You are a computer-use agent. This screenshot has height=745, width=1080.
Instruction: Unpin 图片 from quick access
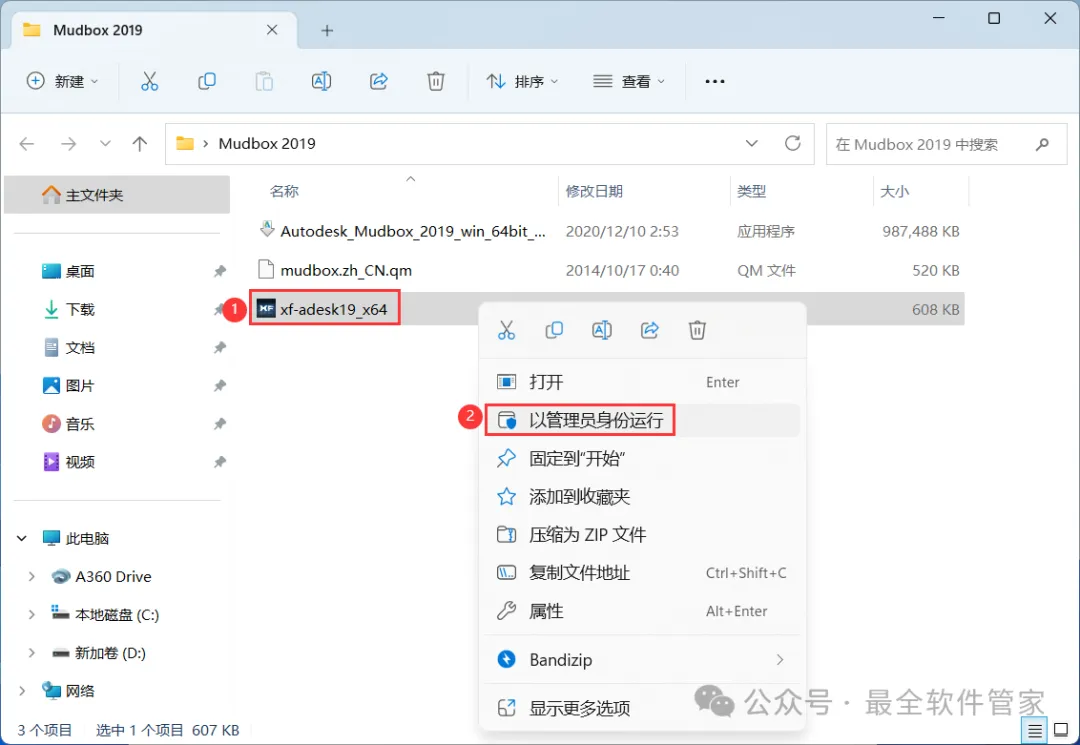(220, 386)
